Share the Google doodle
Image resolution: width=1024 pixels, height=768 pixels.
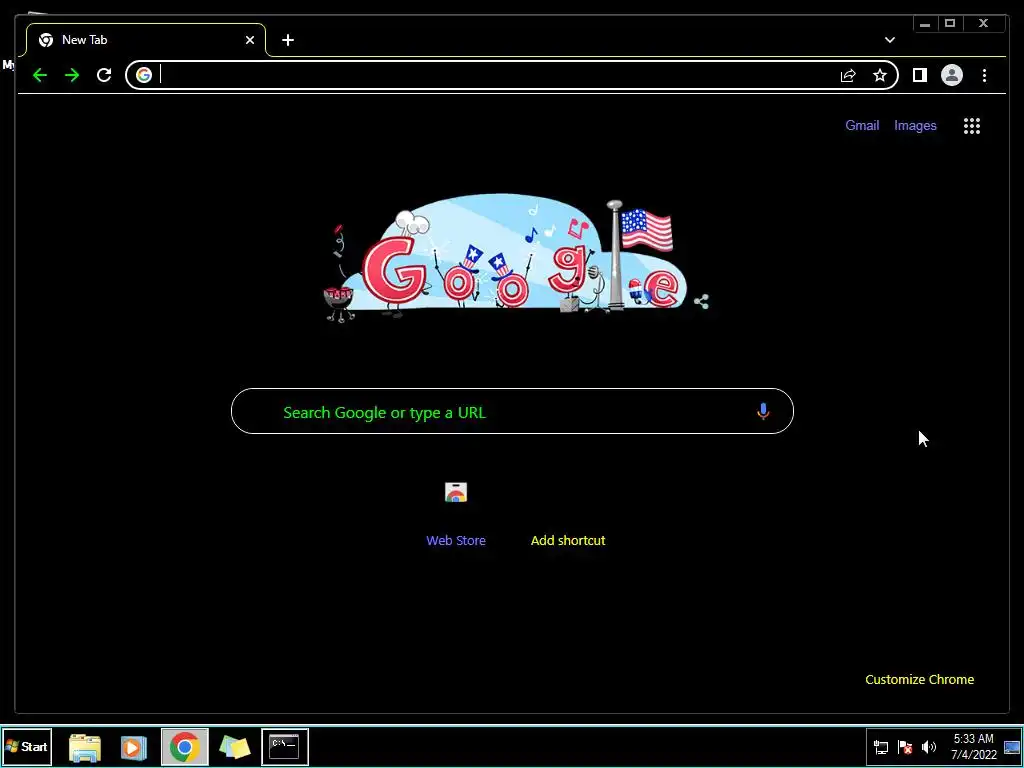(x=701, y=302)
